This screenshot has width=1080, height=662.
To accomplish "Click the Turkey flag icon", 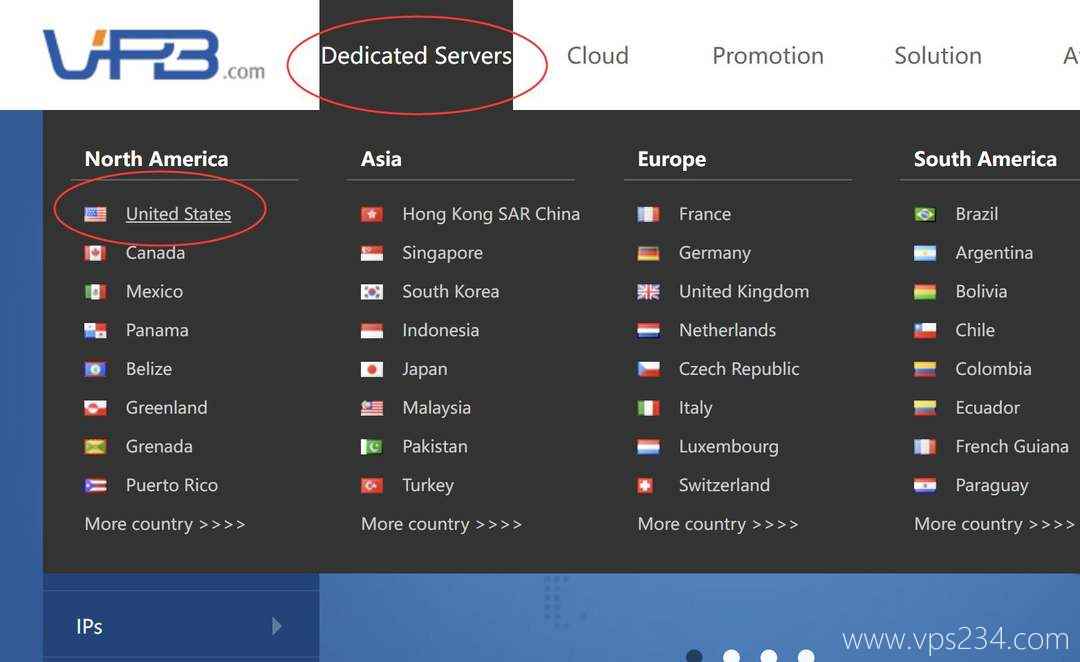I will pos(372,486).
